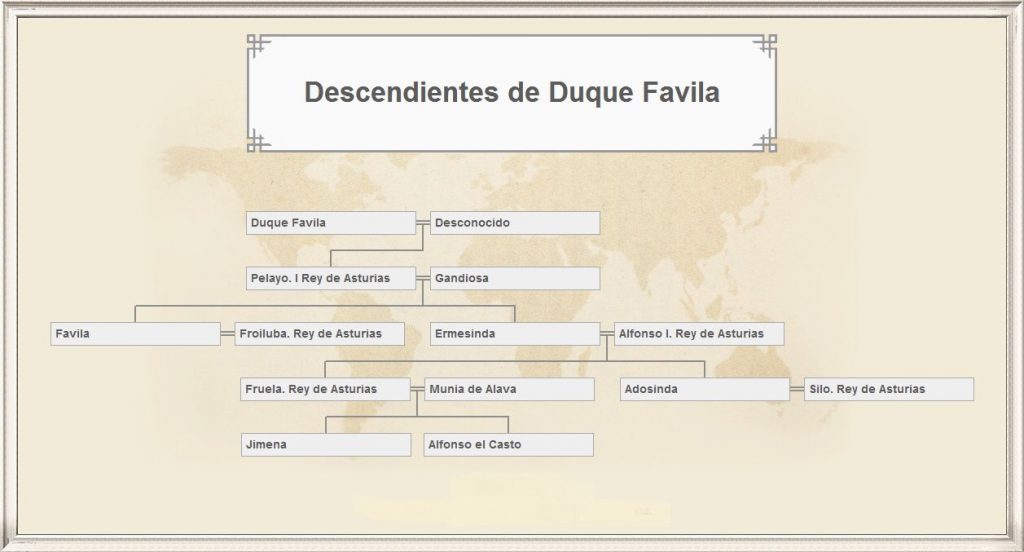Select the Favila child box

click(x=135, y=334)
